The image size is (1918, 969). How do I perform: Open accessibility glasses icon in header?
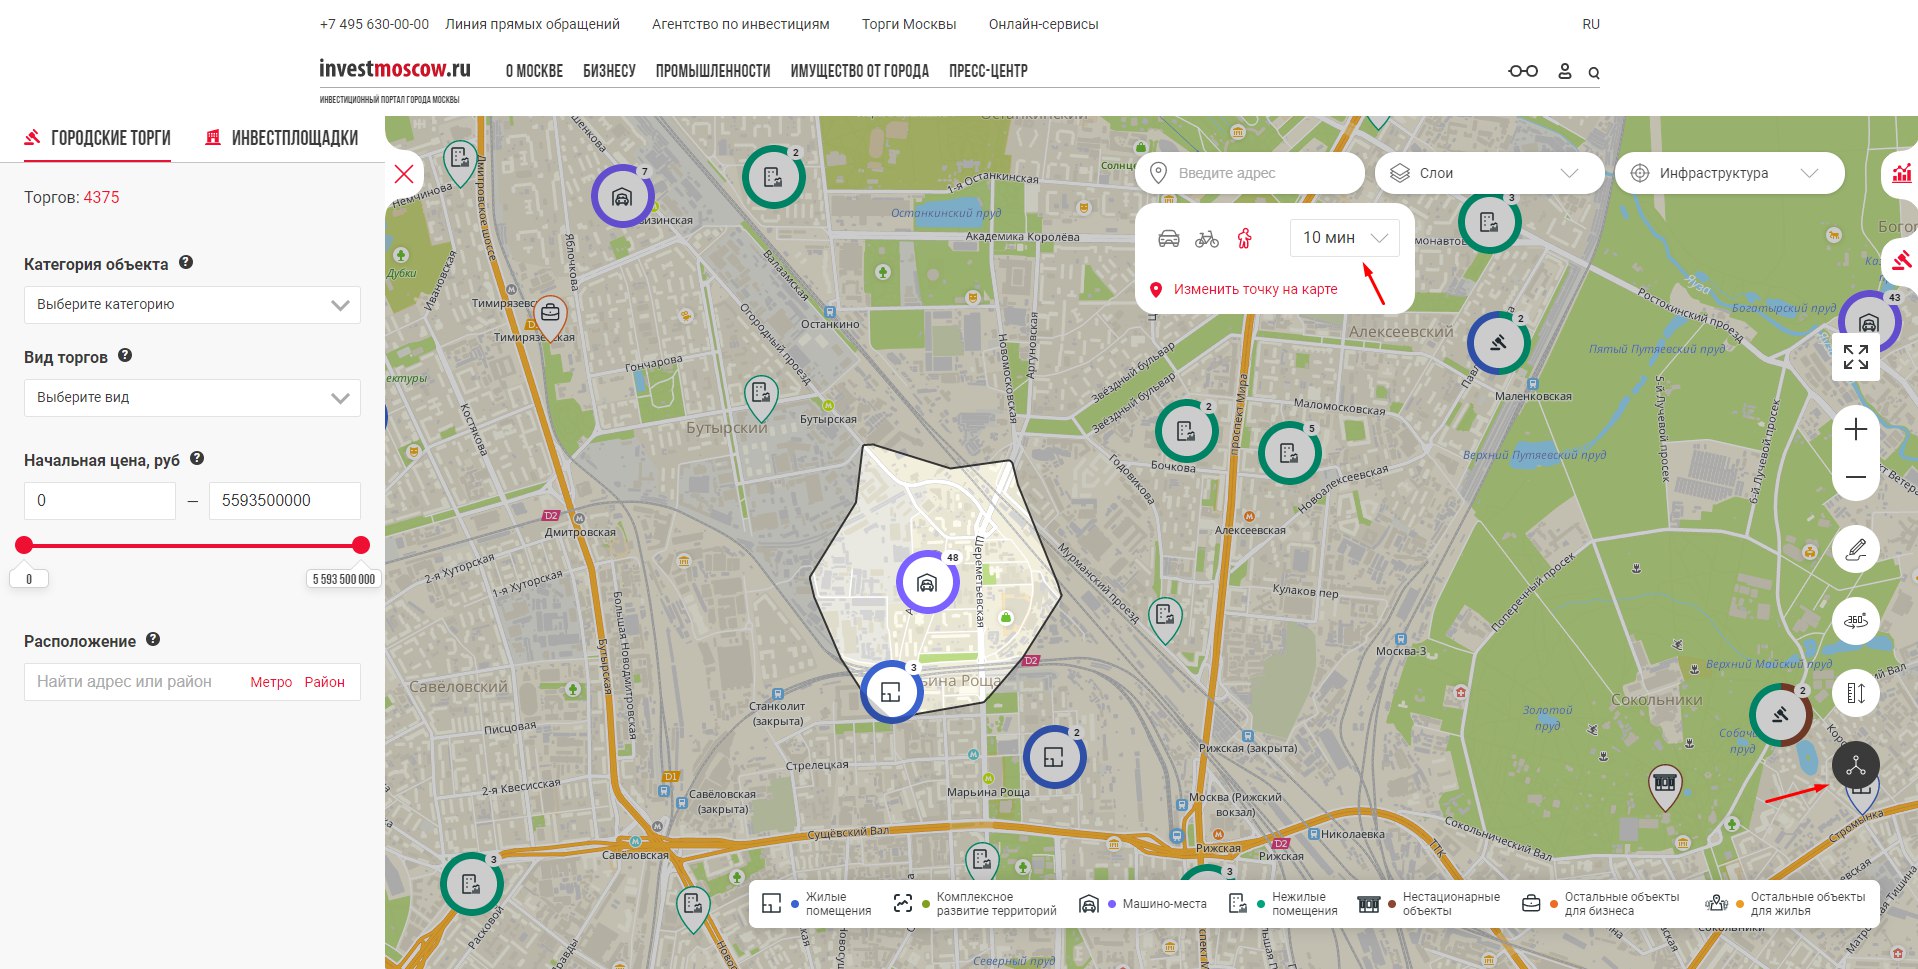pyautogui.click(x=1523, y=71)
